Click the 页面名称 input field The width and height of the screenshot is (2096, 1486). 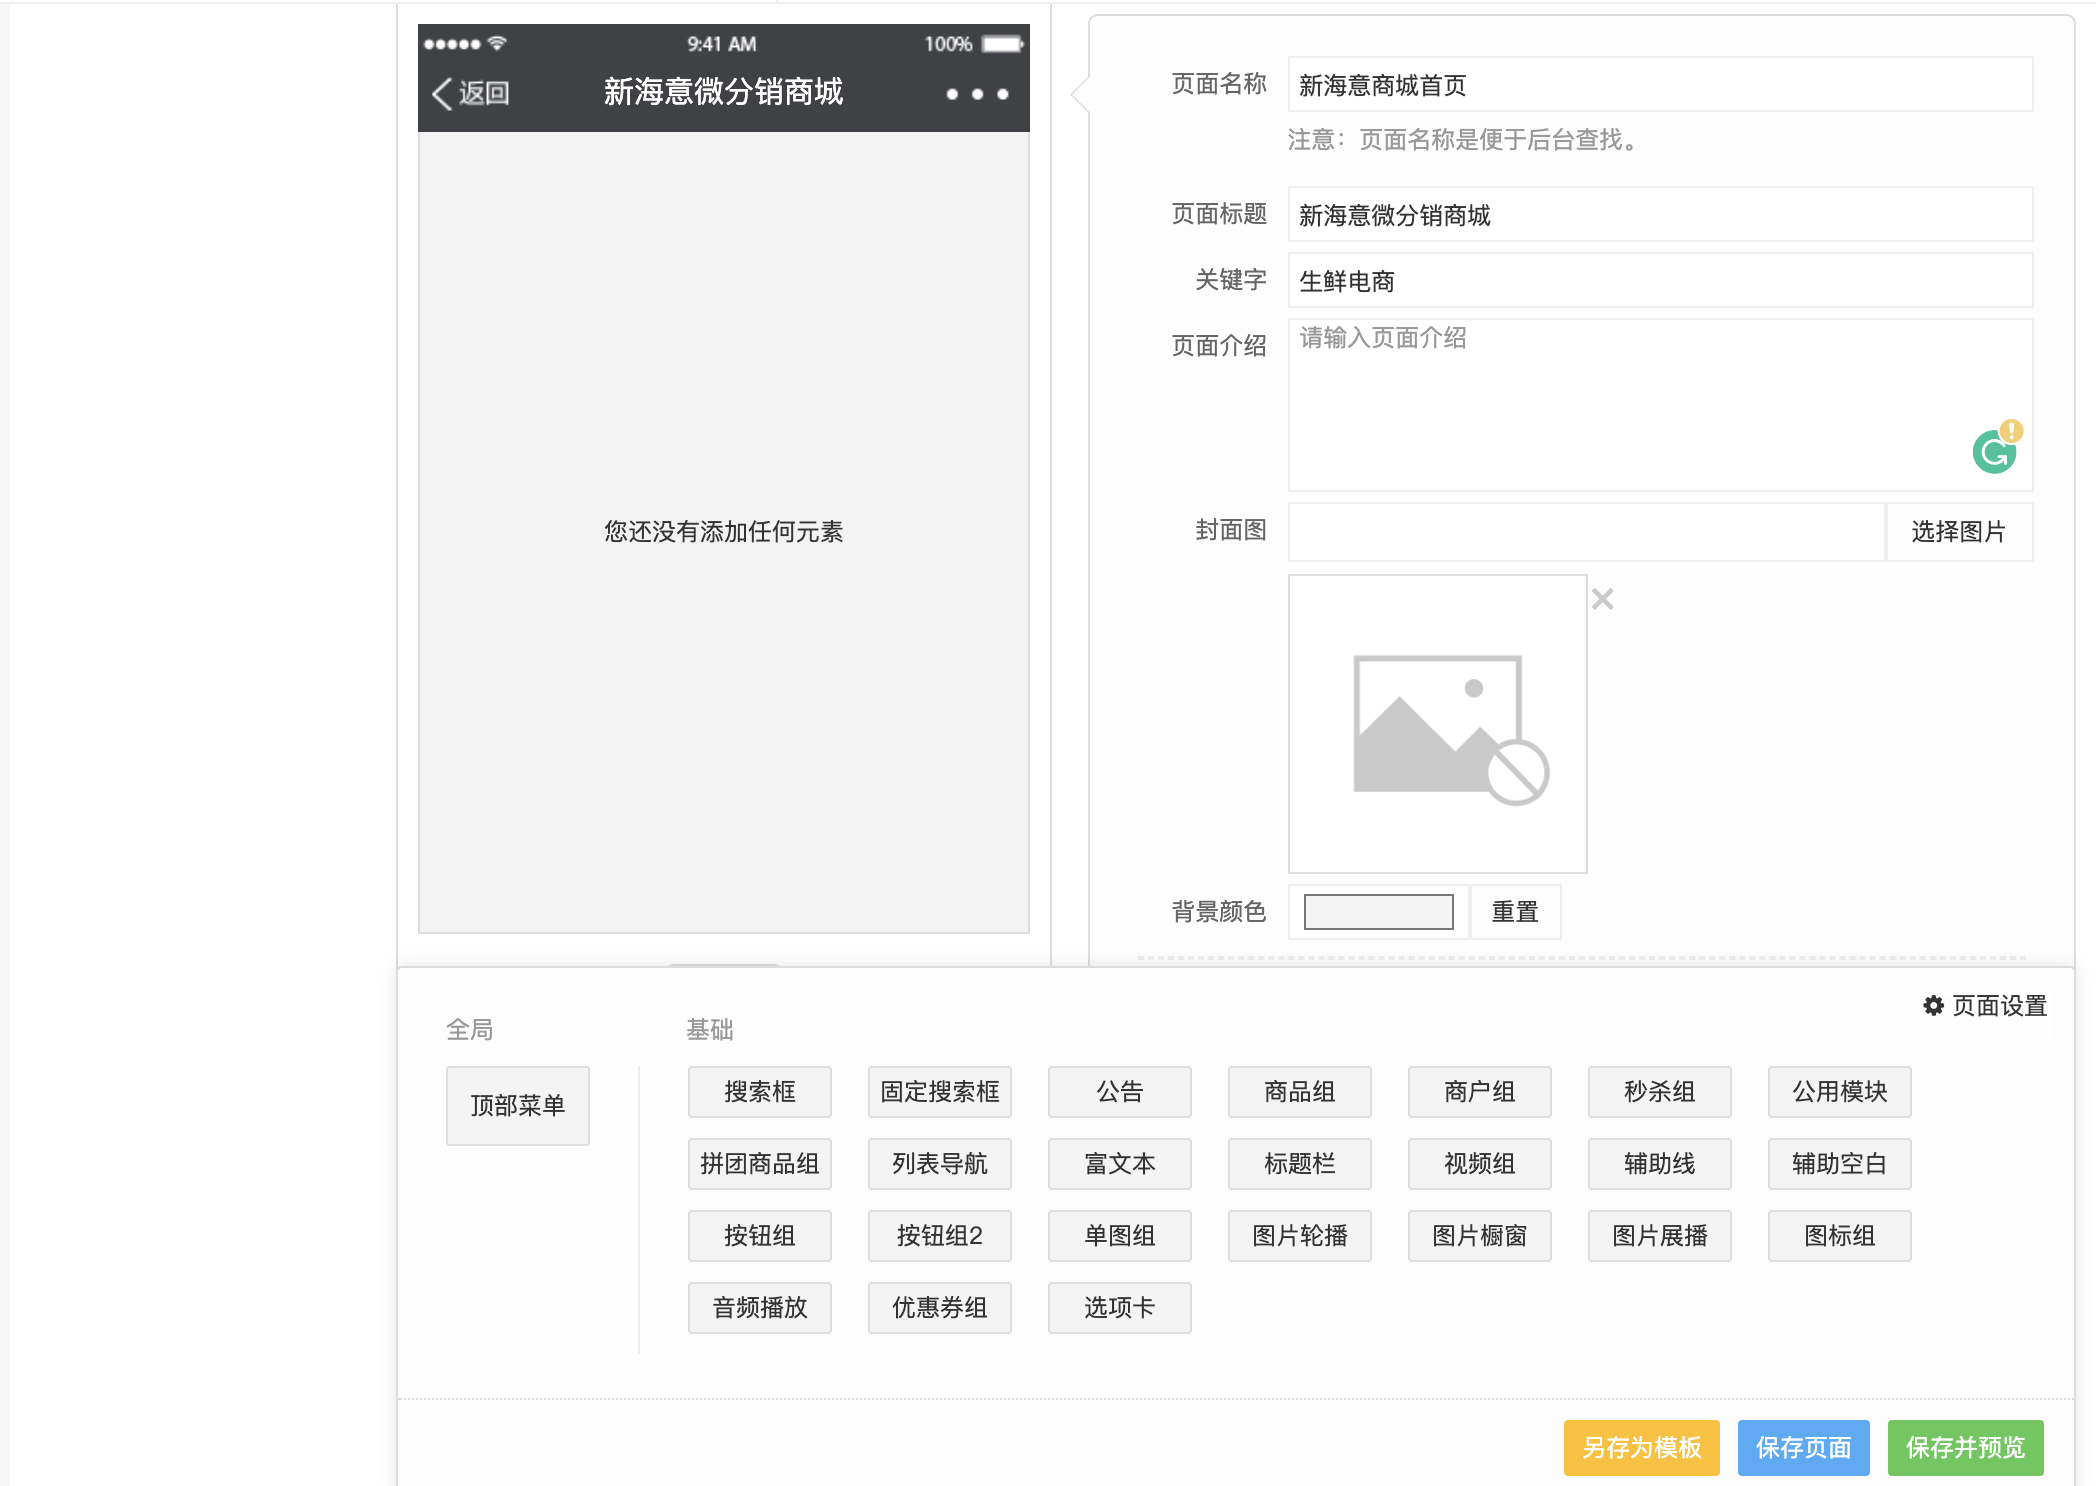[1660, 84]
